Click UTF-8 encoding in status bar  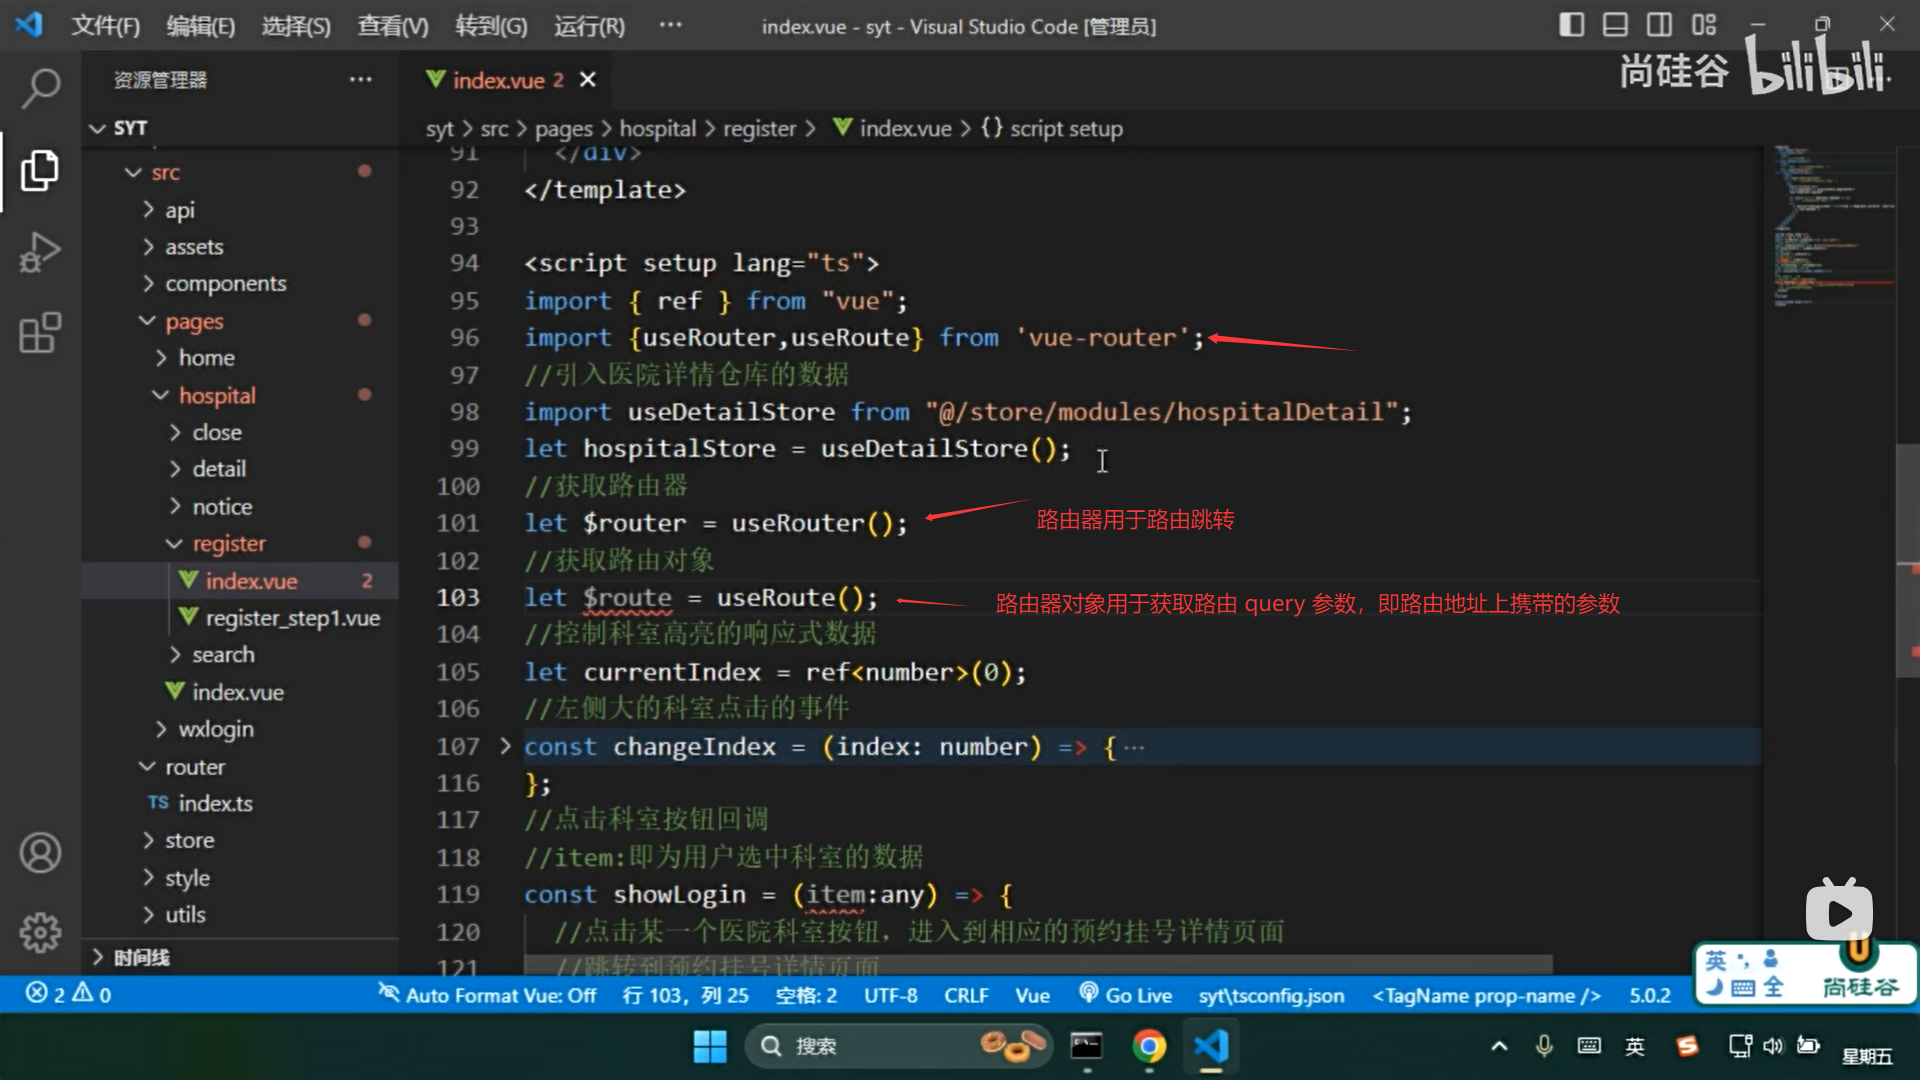pos(890,994)
